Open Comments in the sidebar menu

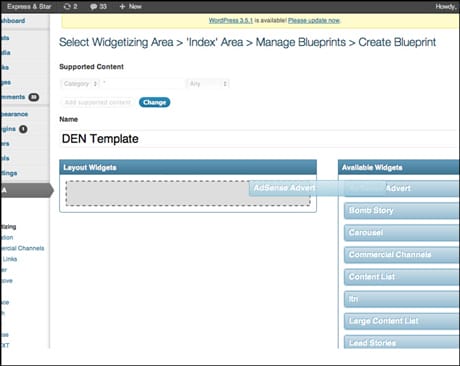(x=13, y=97)
